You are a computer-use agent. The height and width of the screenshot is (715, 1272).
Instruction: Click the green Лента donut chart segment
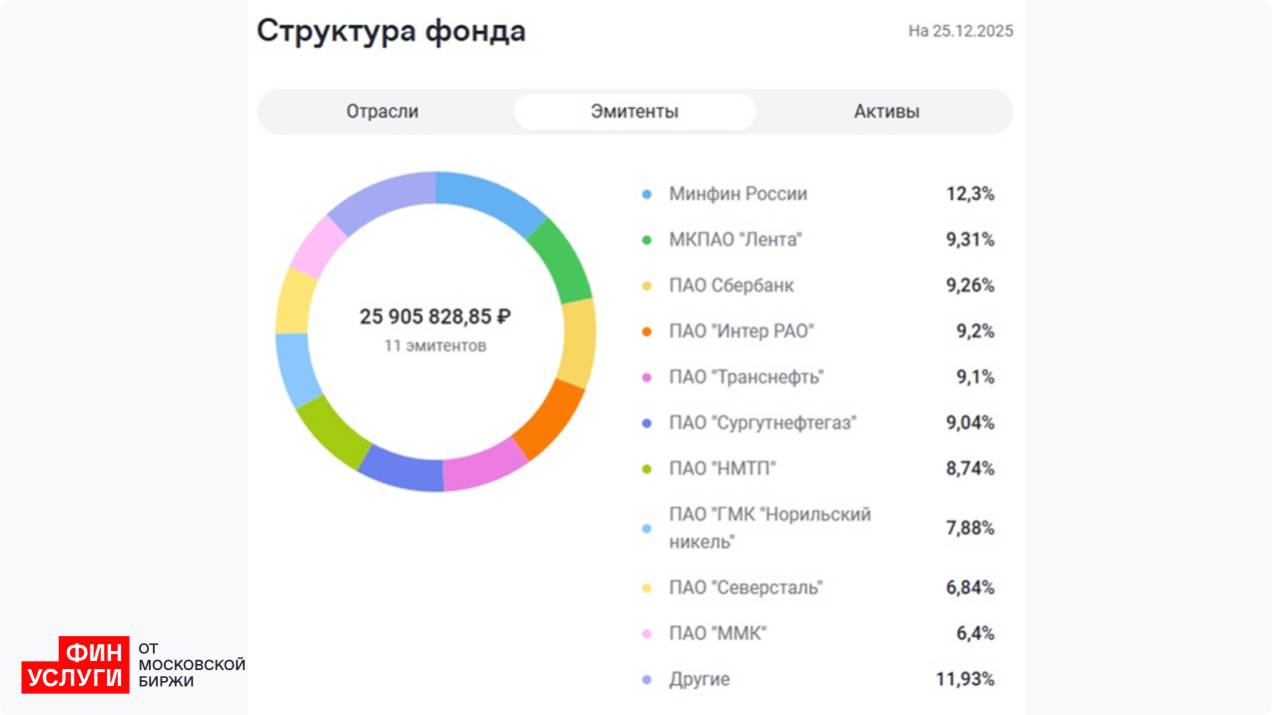click(x=562, y=259)
